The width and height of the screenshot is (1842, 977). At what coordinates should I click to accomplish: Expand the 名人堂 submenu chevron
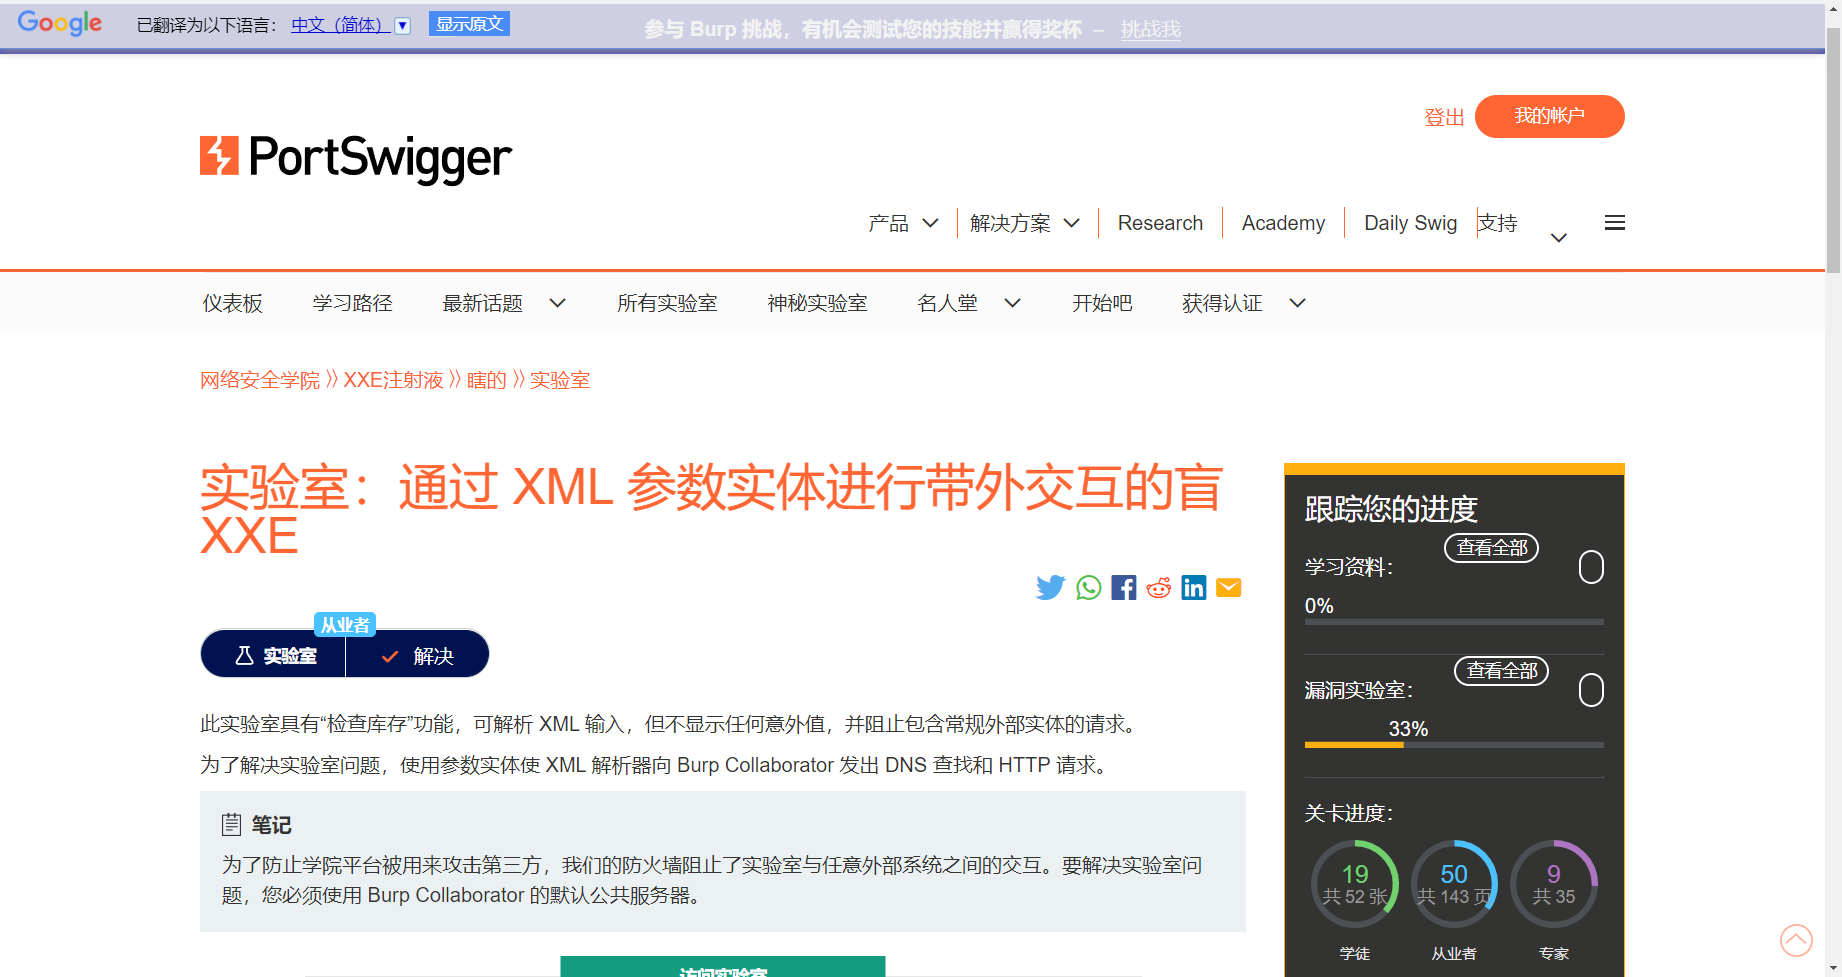pyautogui.click(x=1013, y=303)
